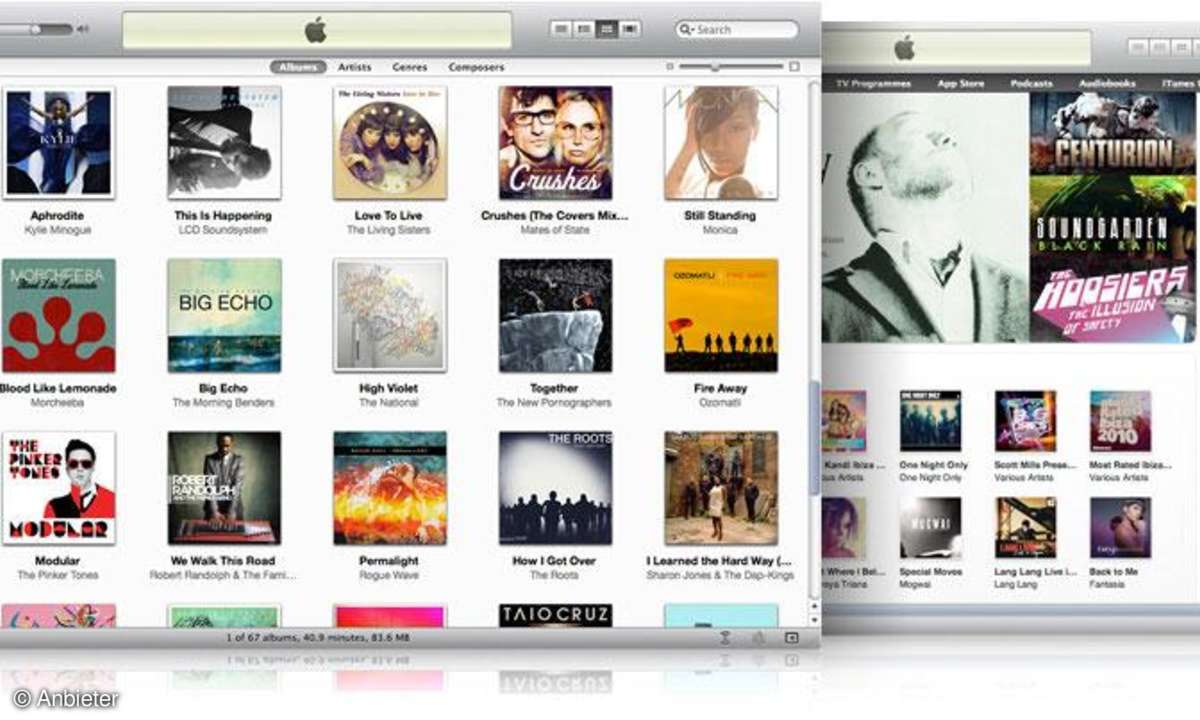Open the search magnifier options dropdown
Screen dimensions: 1200x720
click(x=687, y=30)
